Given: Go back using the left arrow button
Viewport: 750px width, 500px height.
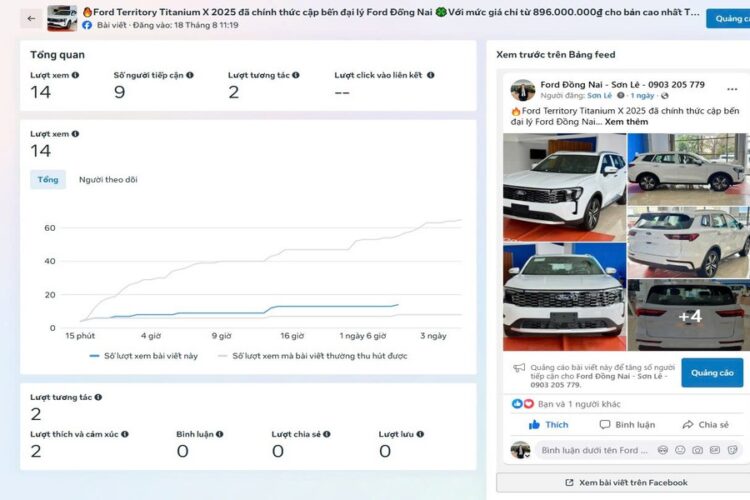Looking at the screenshot, I should pyautogui.click(x=32, y=19).
